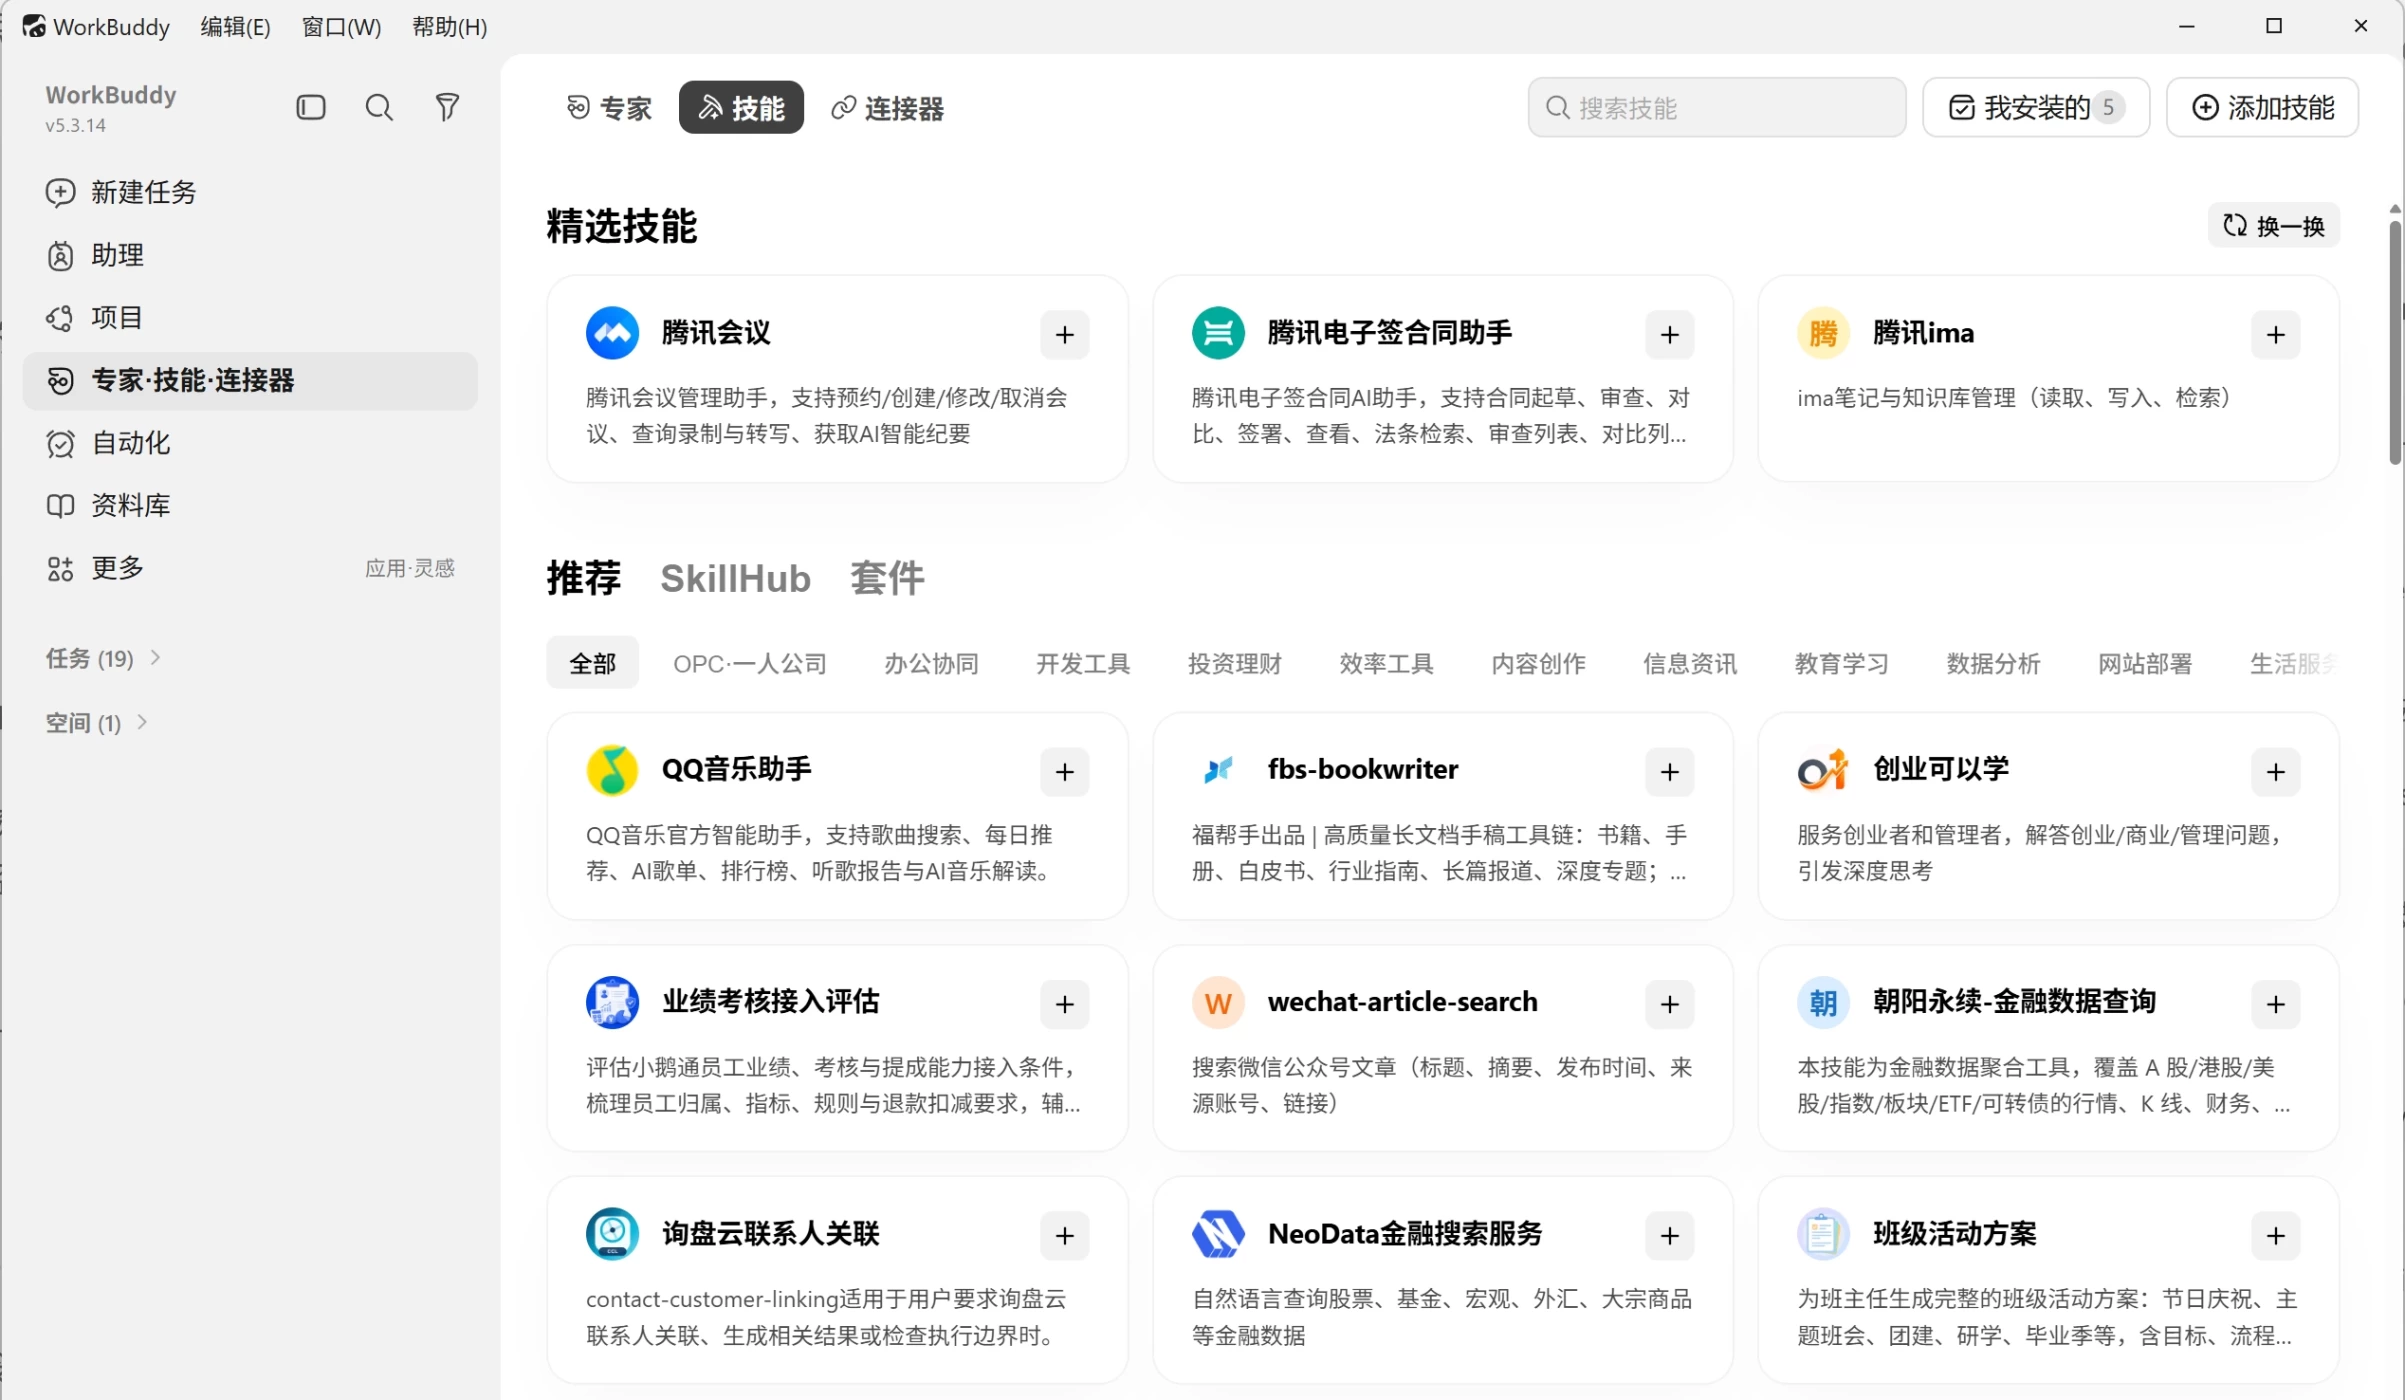
Task: Switch to the 专家 tab
Action: 609,108
